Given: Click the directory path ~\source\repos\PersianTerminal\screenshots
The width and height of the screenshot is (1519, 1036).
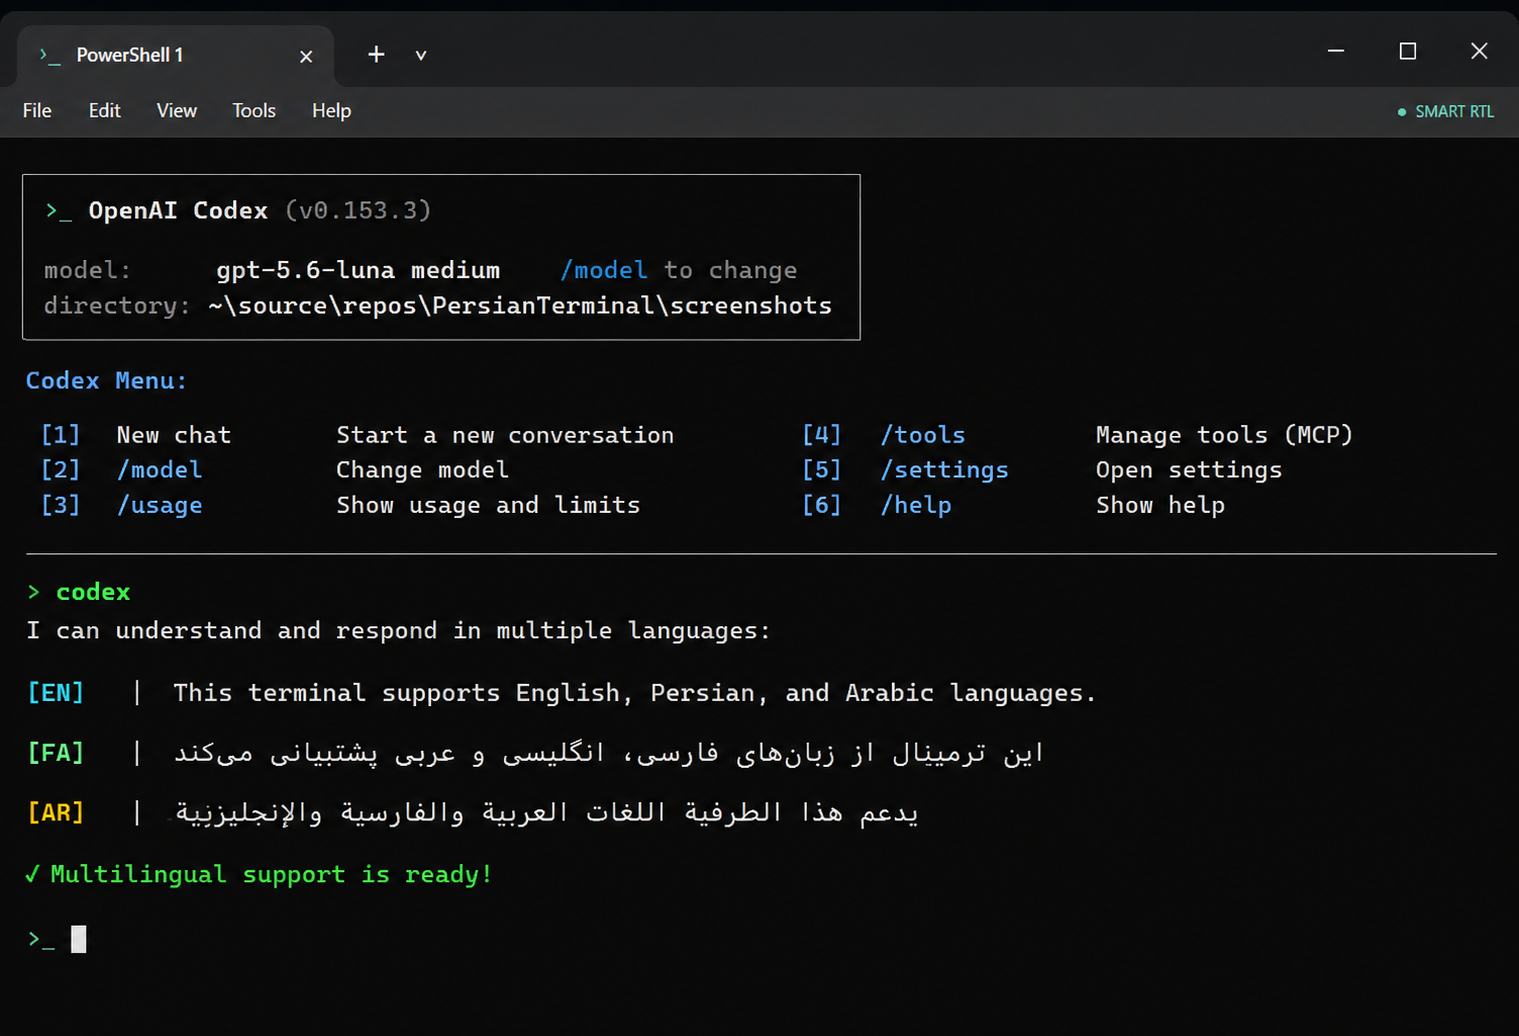Looking at the screenshot, I should tap(520, 305).
